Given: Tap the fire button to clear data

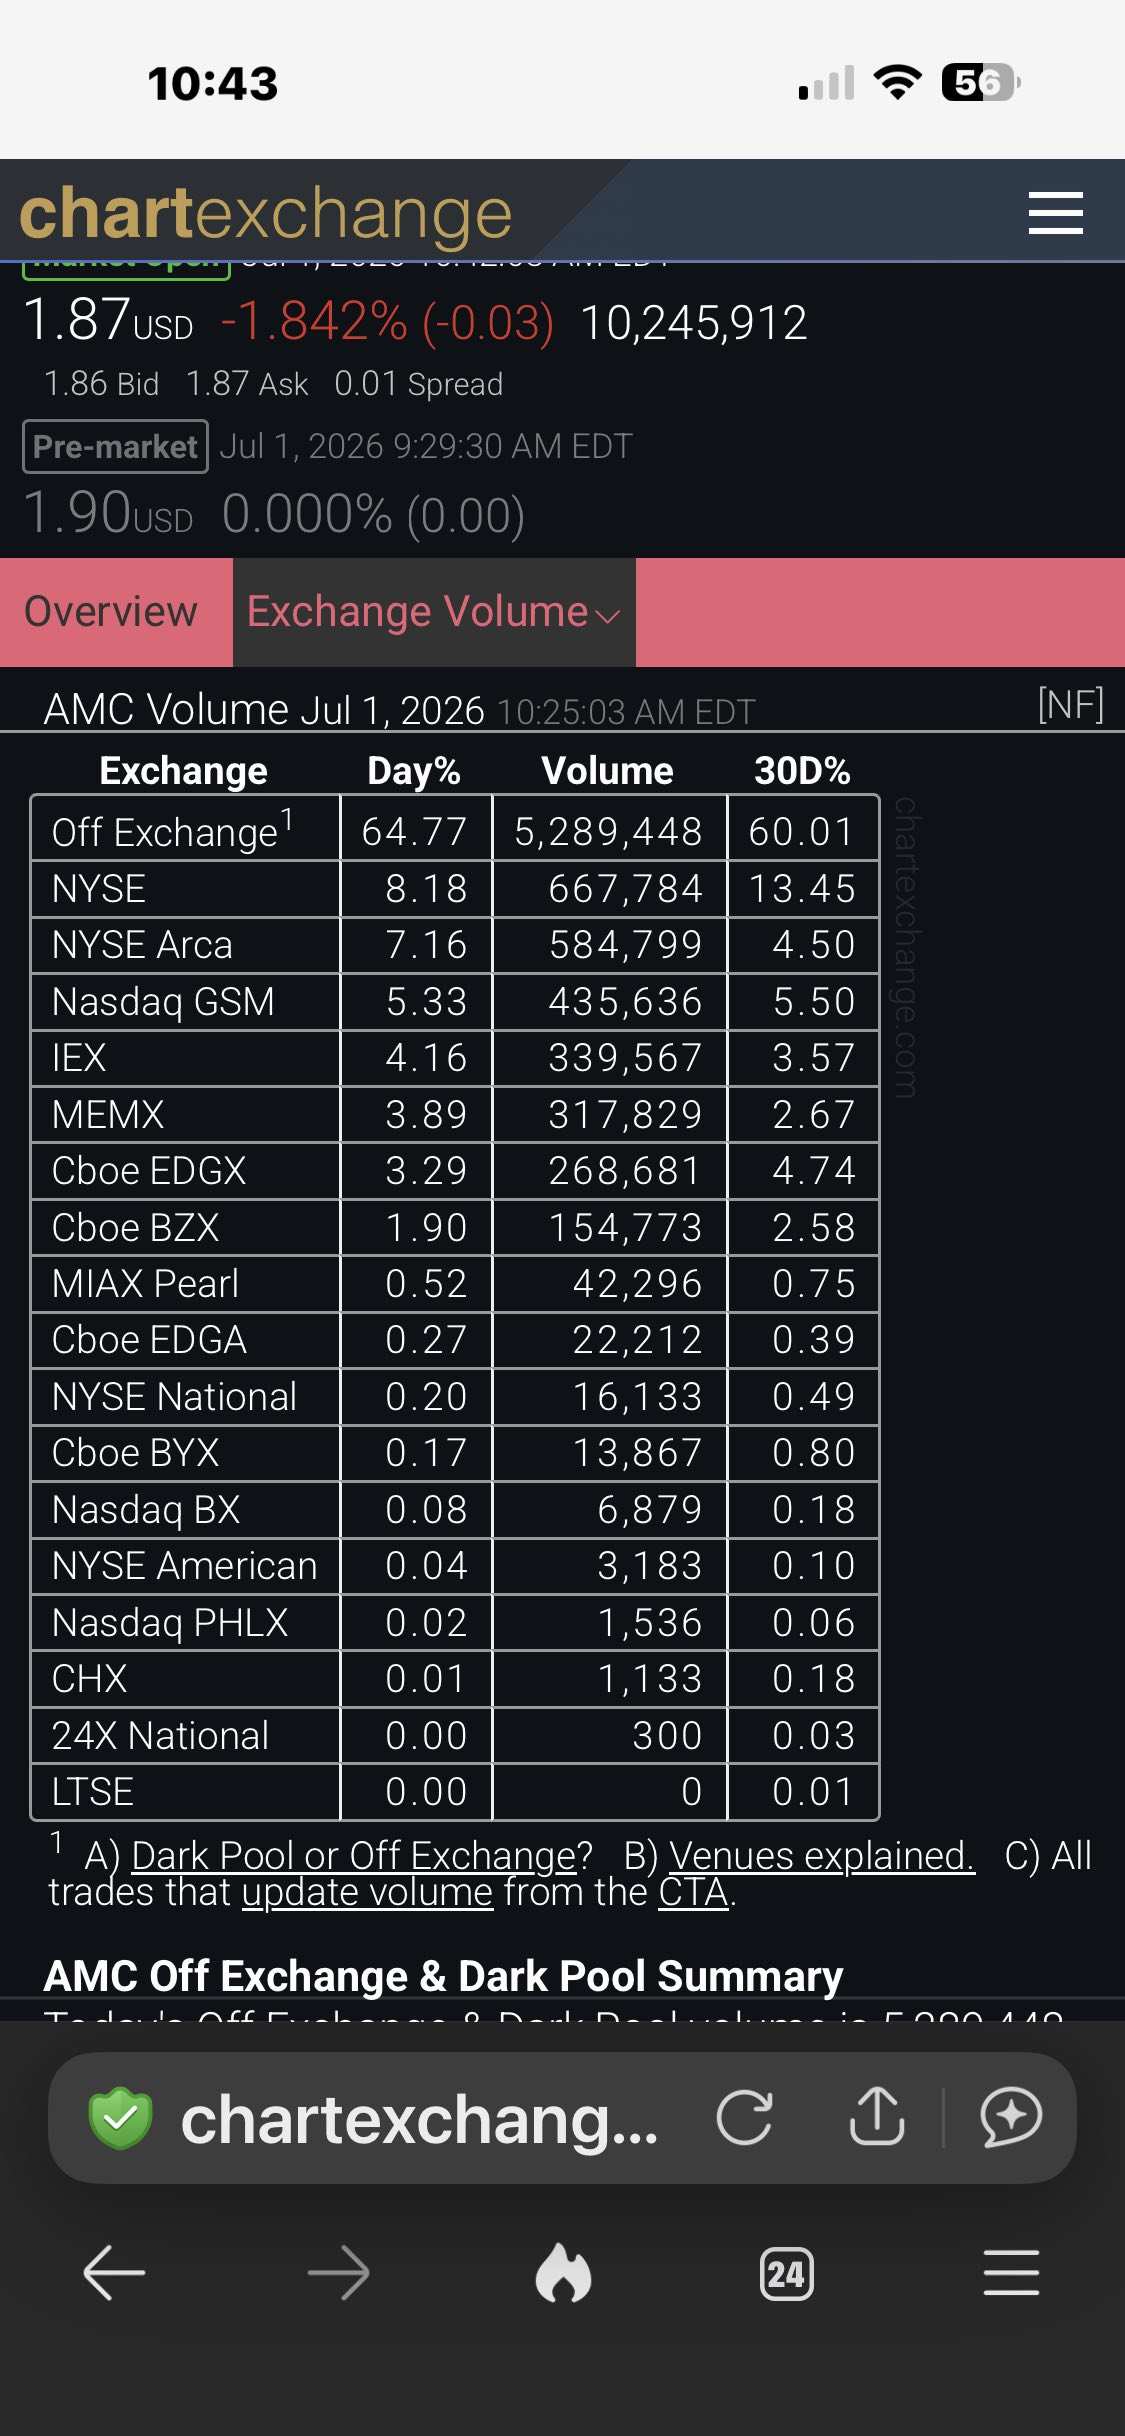Looking at the screenshot, I should (563, 2273).
